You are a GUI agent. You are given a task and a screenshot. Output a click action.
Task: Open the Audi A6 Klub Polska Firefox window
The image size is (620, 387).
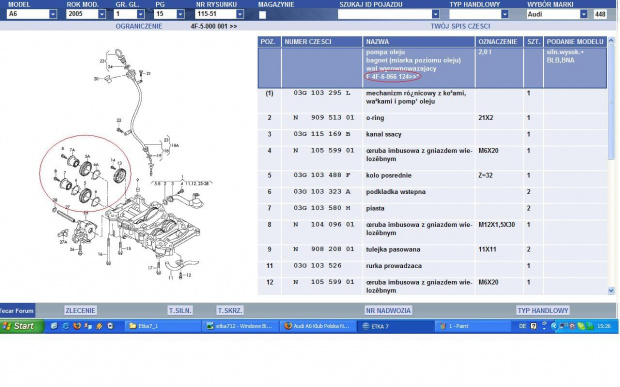coord(318,326)
